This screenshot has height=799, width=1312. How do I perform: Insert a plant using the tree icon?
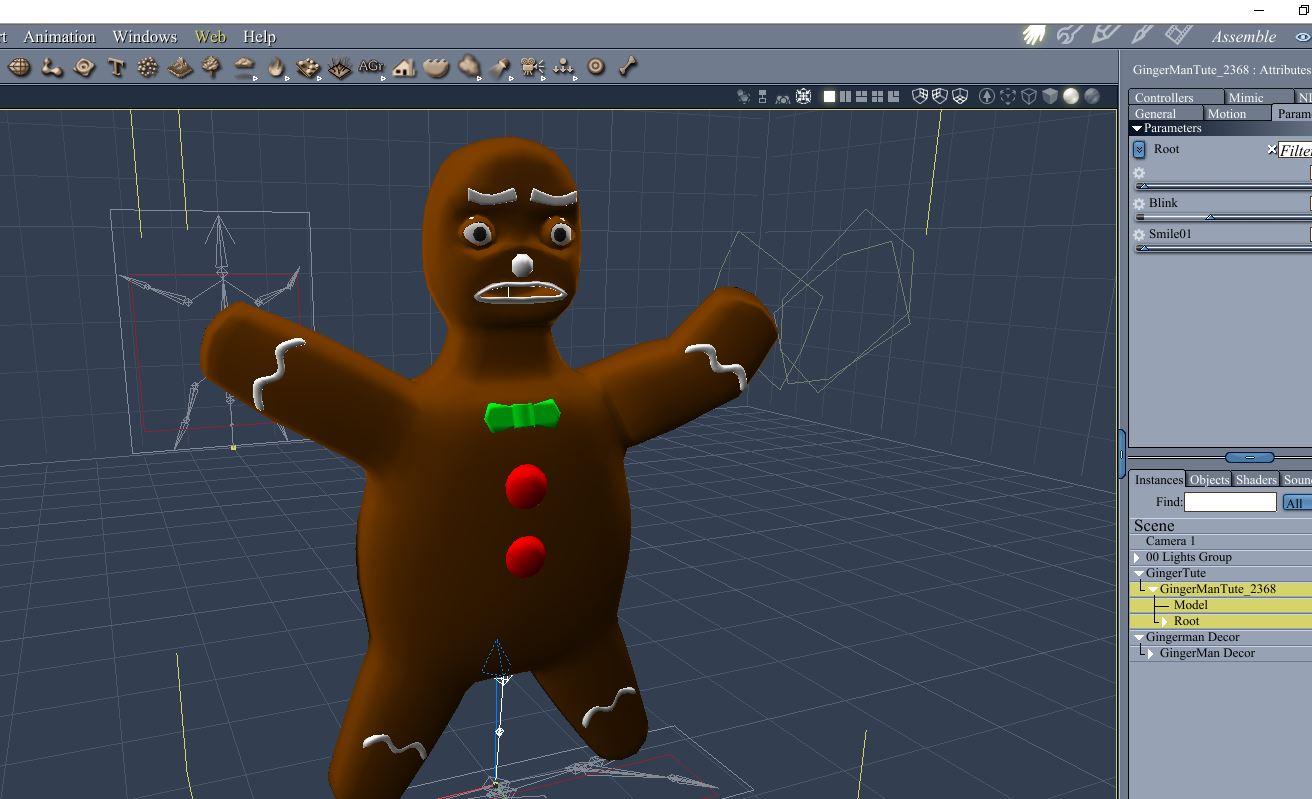211,67
